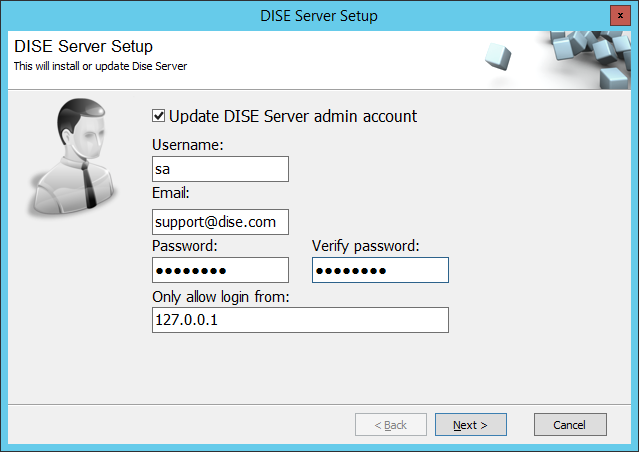Click the cluster of cubes in header corner

tap(589, 60)
